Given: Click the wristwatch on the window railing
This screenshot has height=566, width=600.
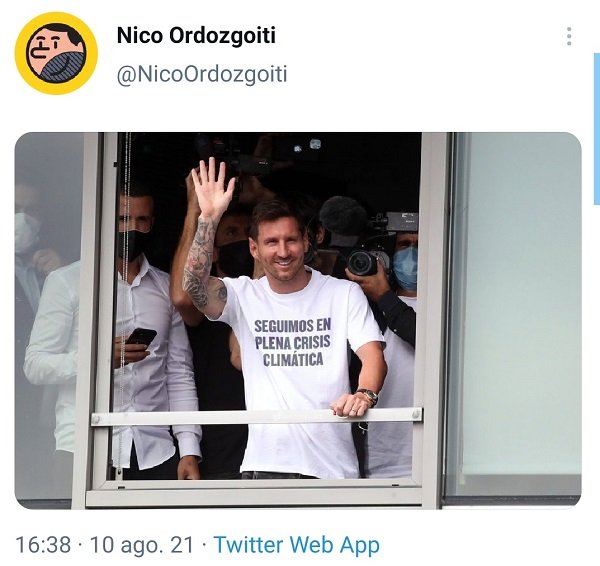Looking at the screenshot, I should (368, 396).
